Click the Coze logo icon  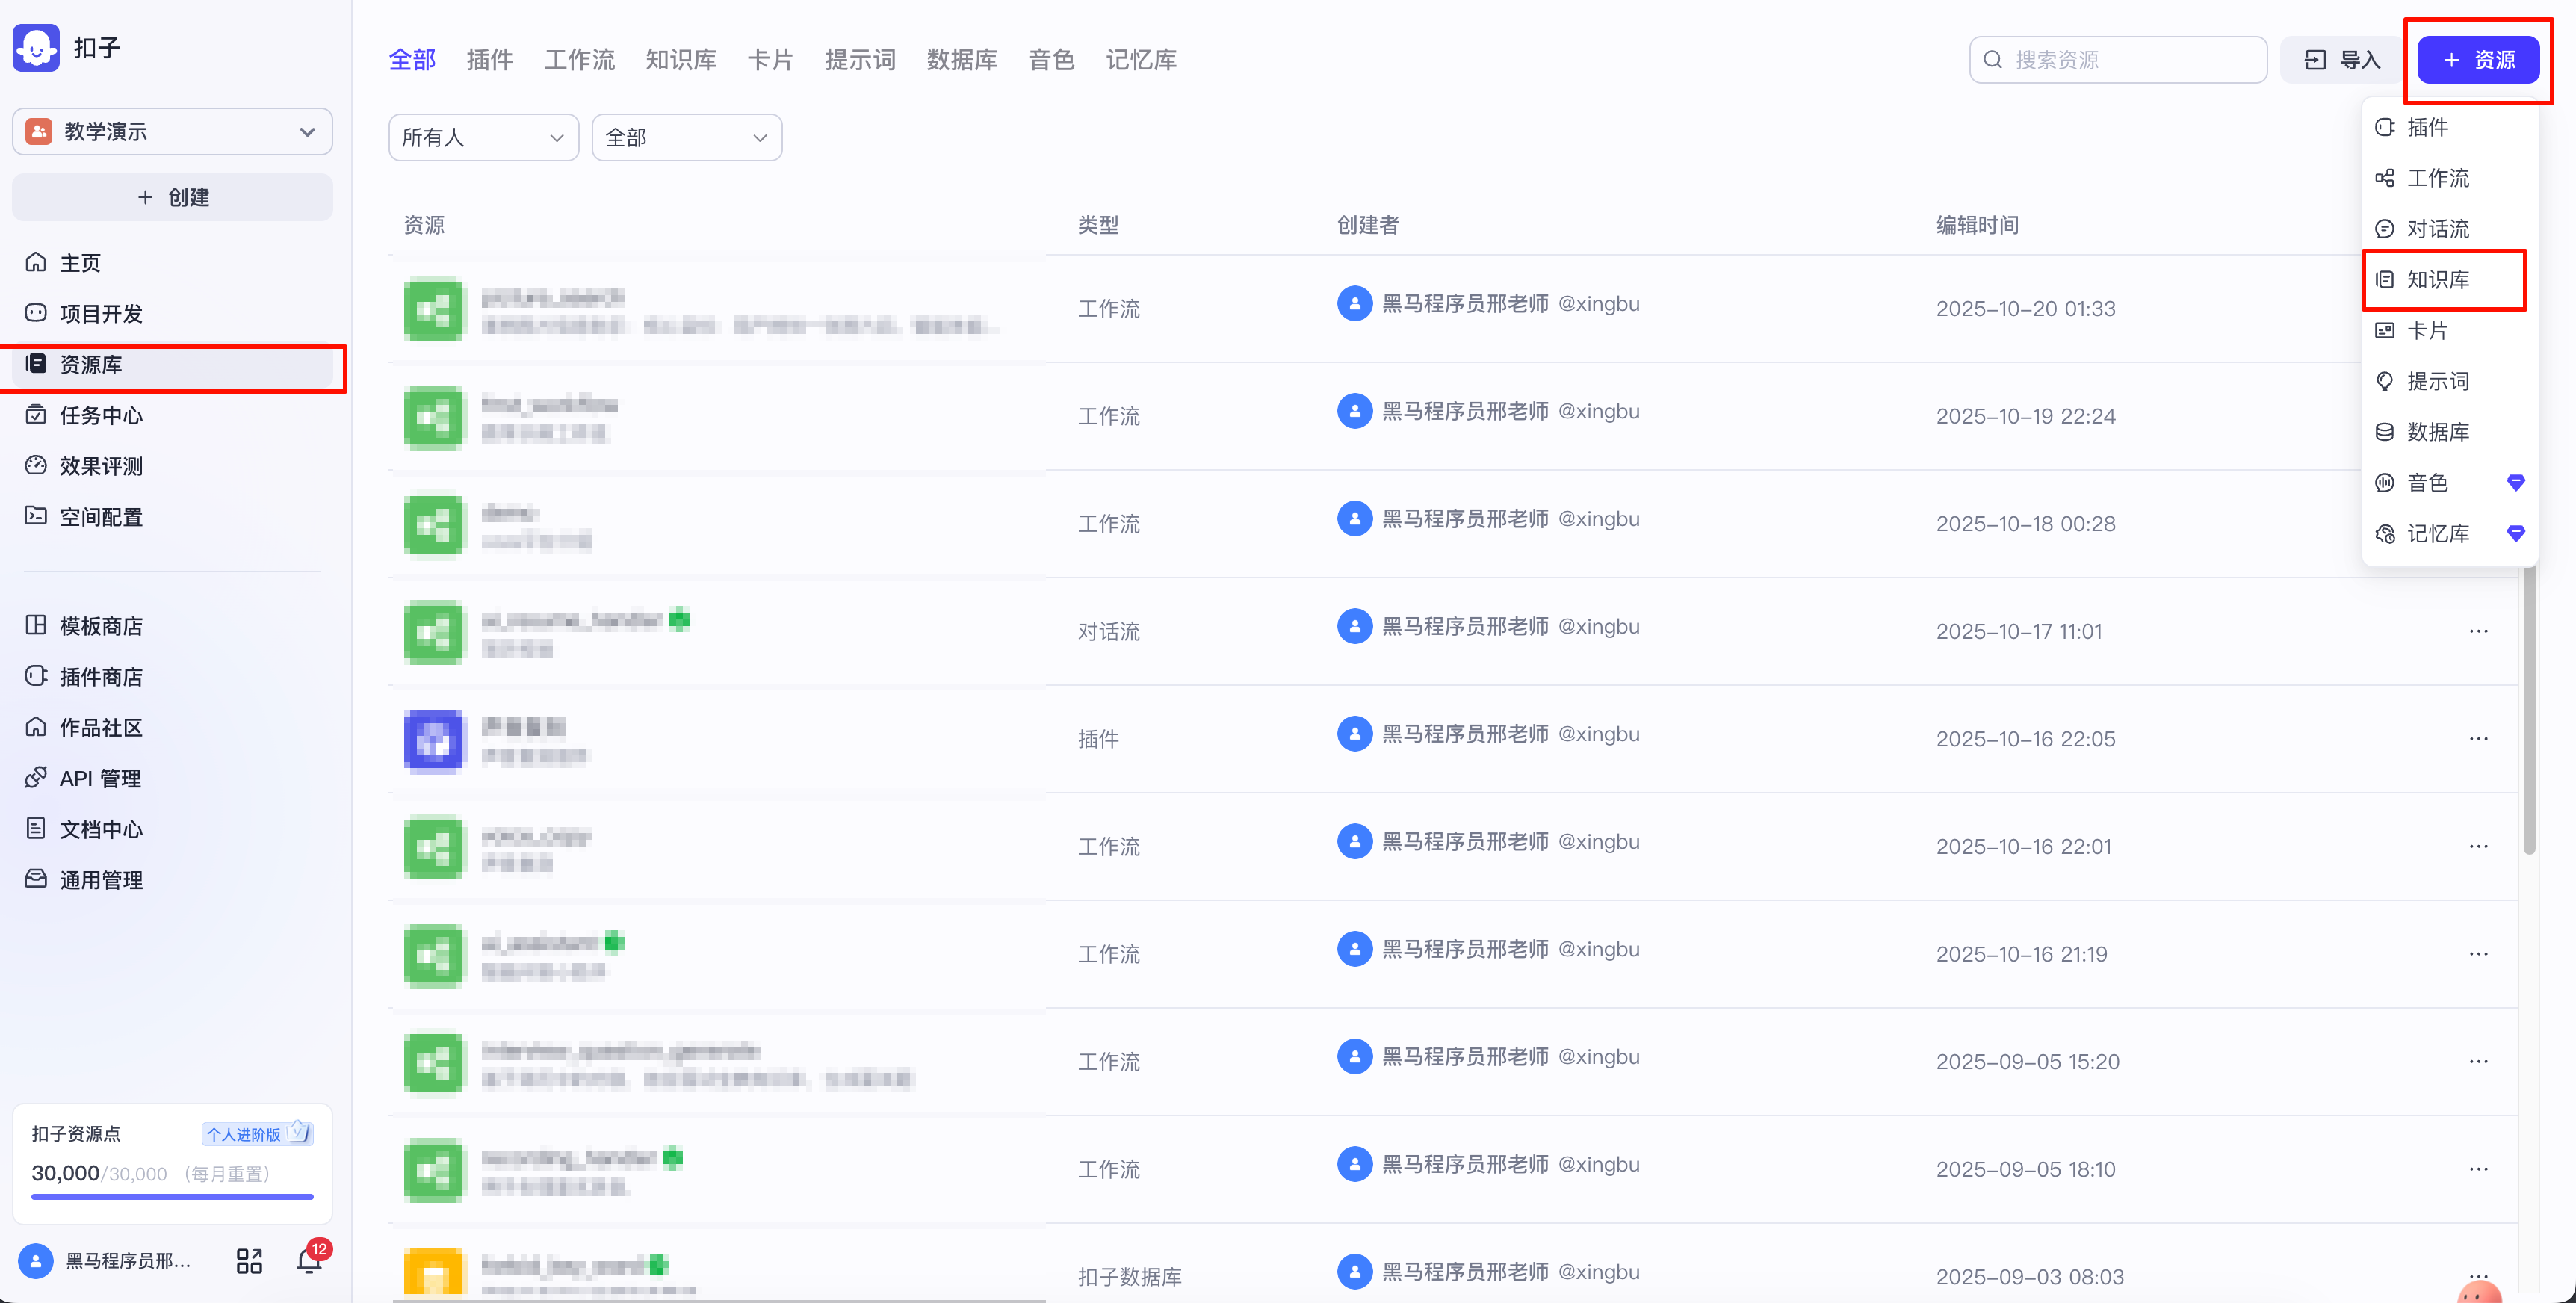36,47
